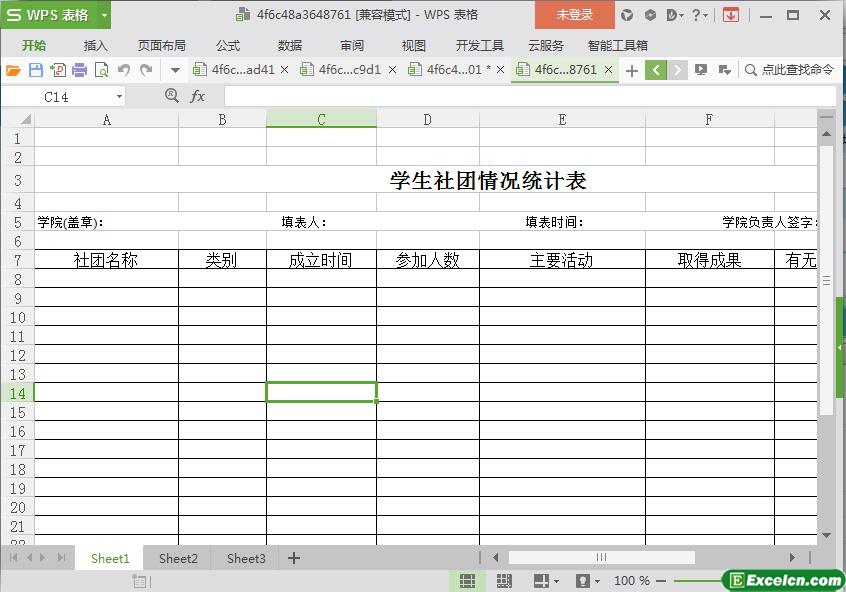The image size is (846, 592).
Task: Open the 开发工具 ribbon tab
Action: tap(479, 45)
